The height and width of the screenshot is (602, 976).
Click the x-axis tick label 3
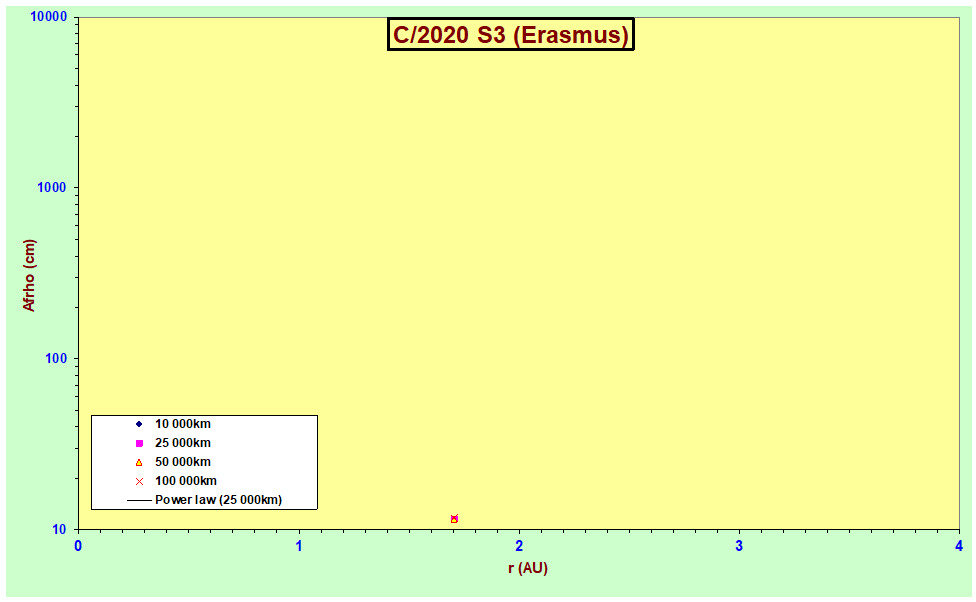[739, 547]
